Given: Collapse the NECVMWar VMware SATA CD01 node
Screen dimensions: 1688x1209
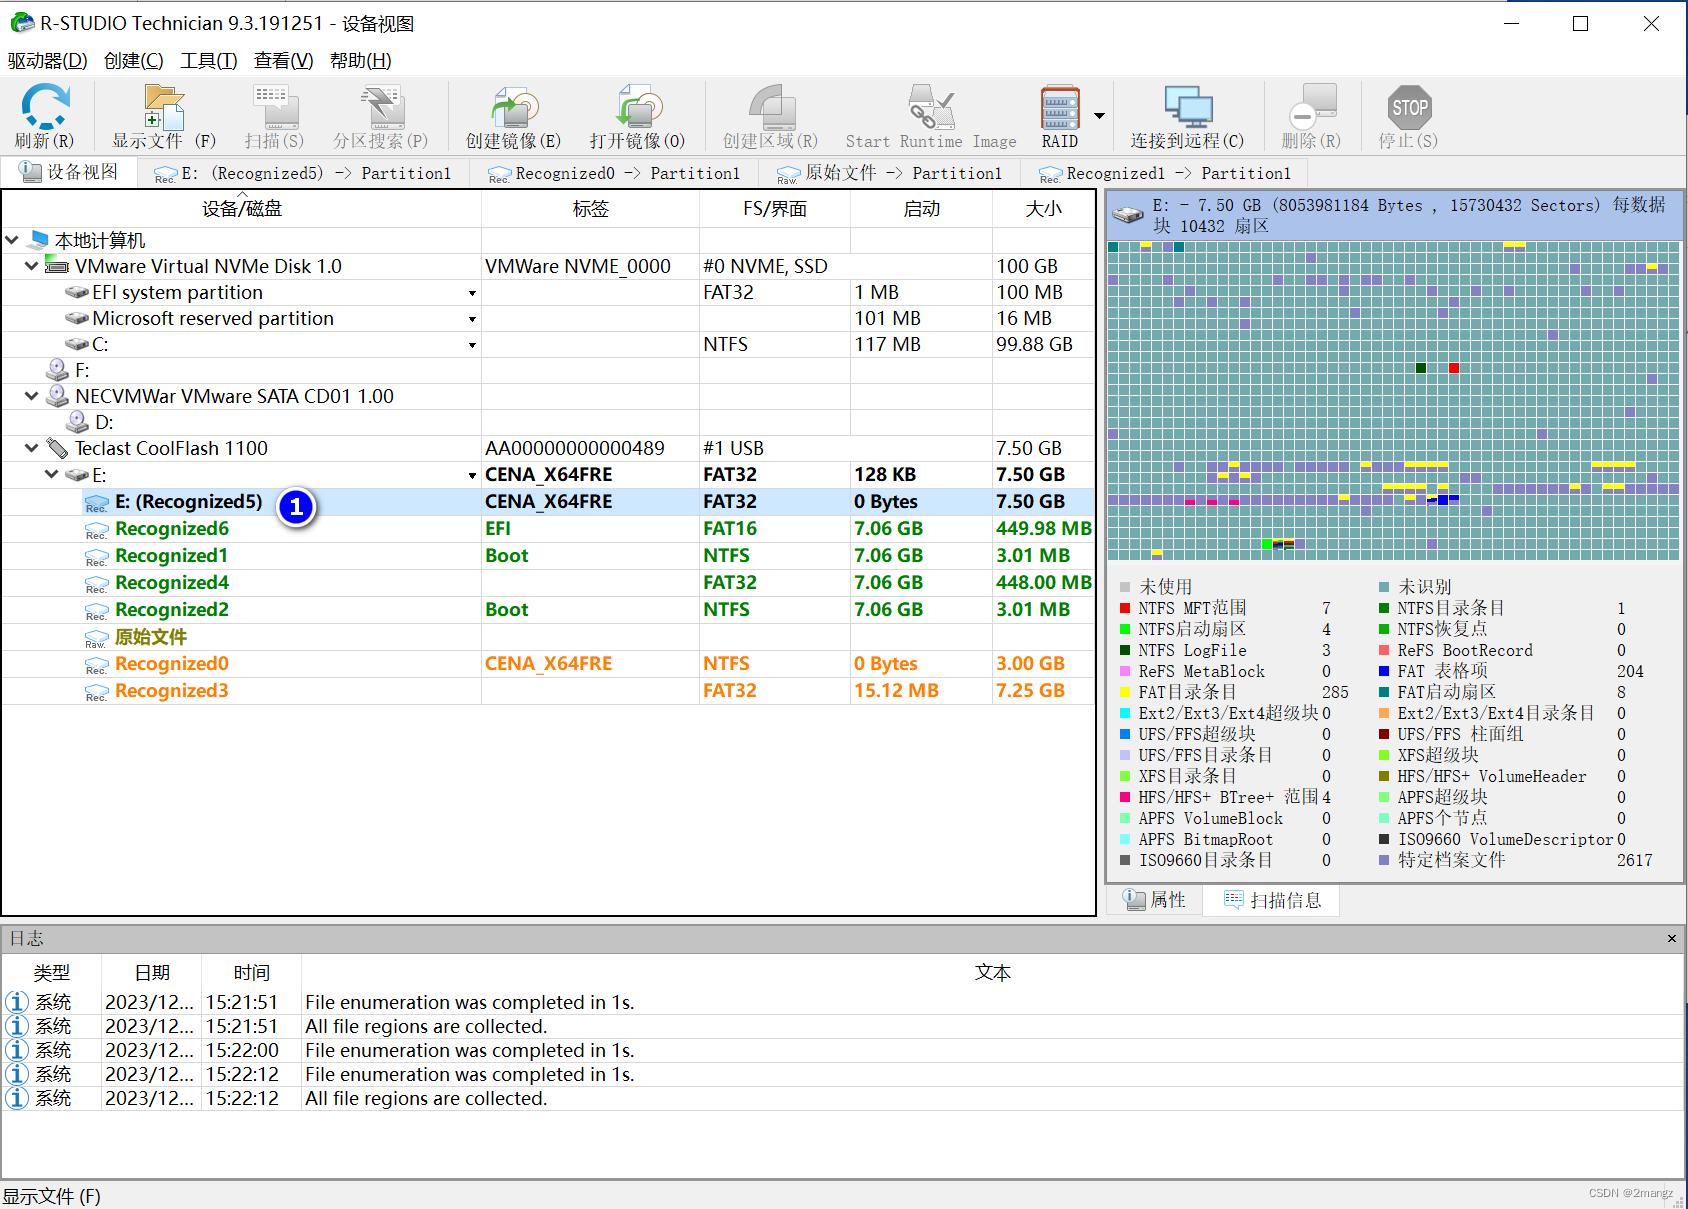Looking at the screenshot, I should coord(32,396).
